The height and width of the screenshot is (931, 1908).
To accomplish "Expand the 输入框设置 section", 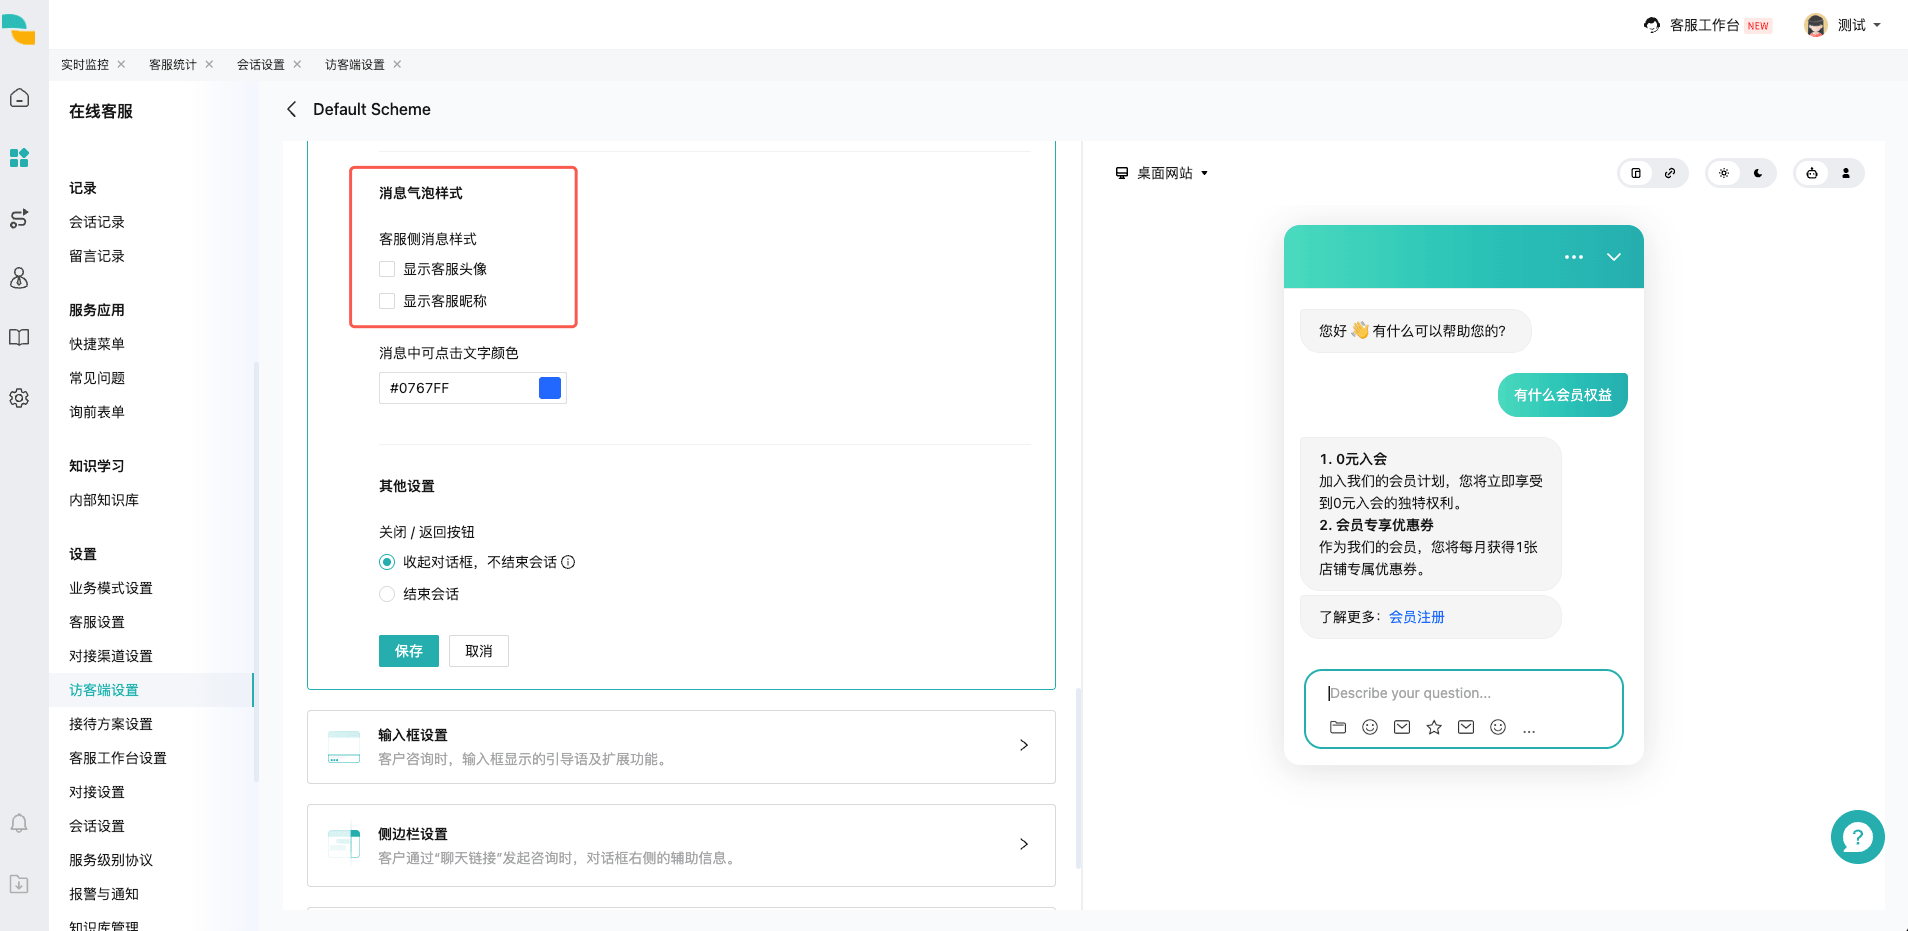I will (681, 747).
